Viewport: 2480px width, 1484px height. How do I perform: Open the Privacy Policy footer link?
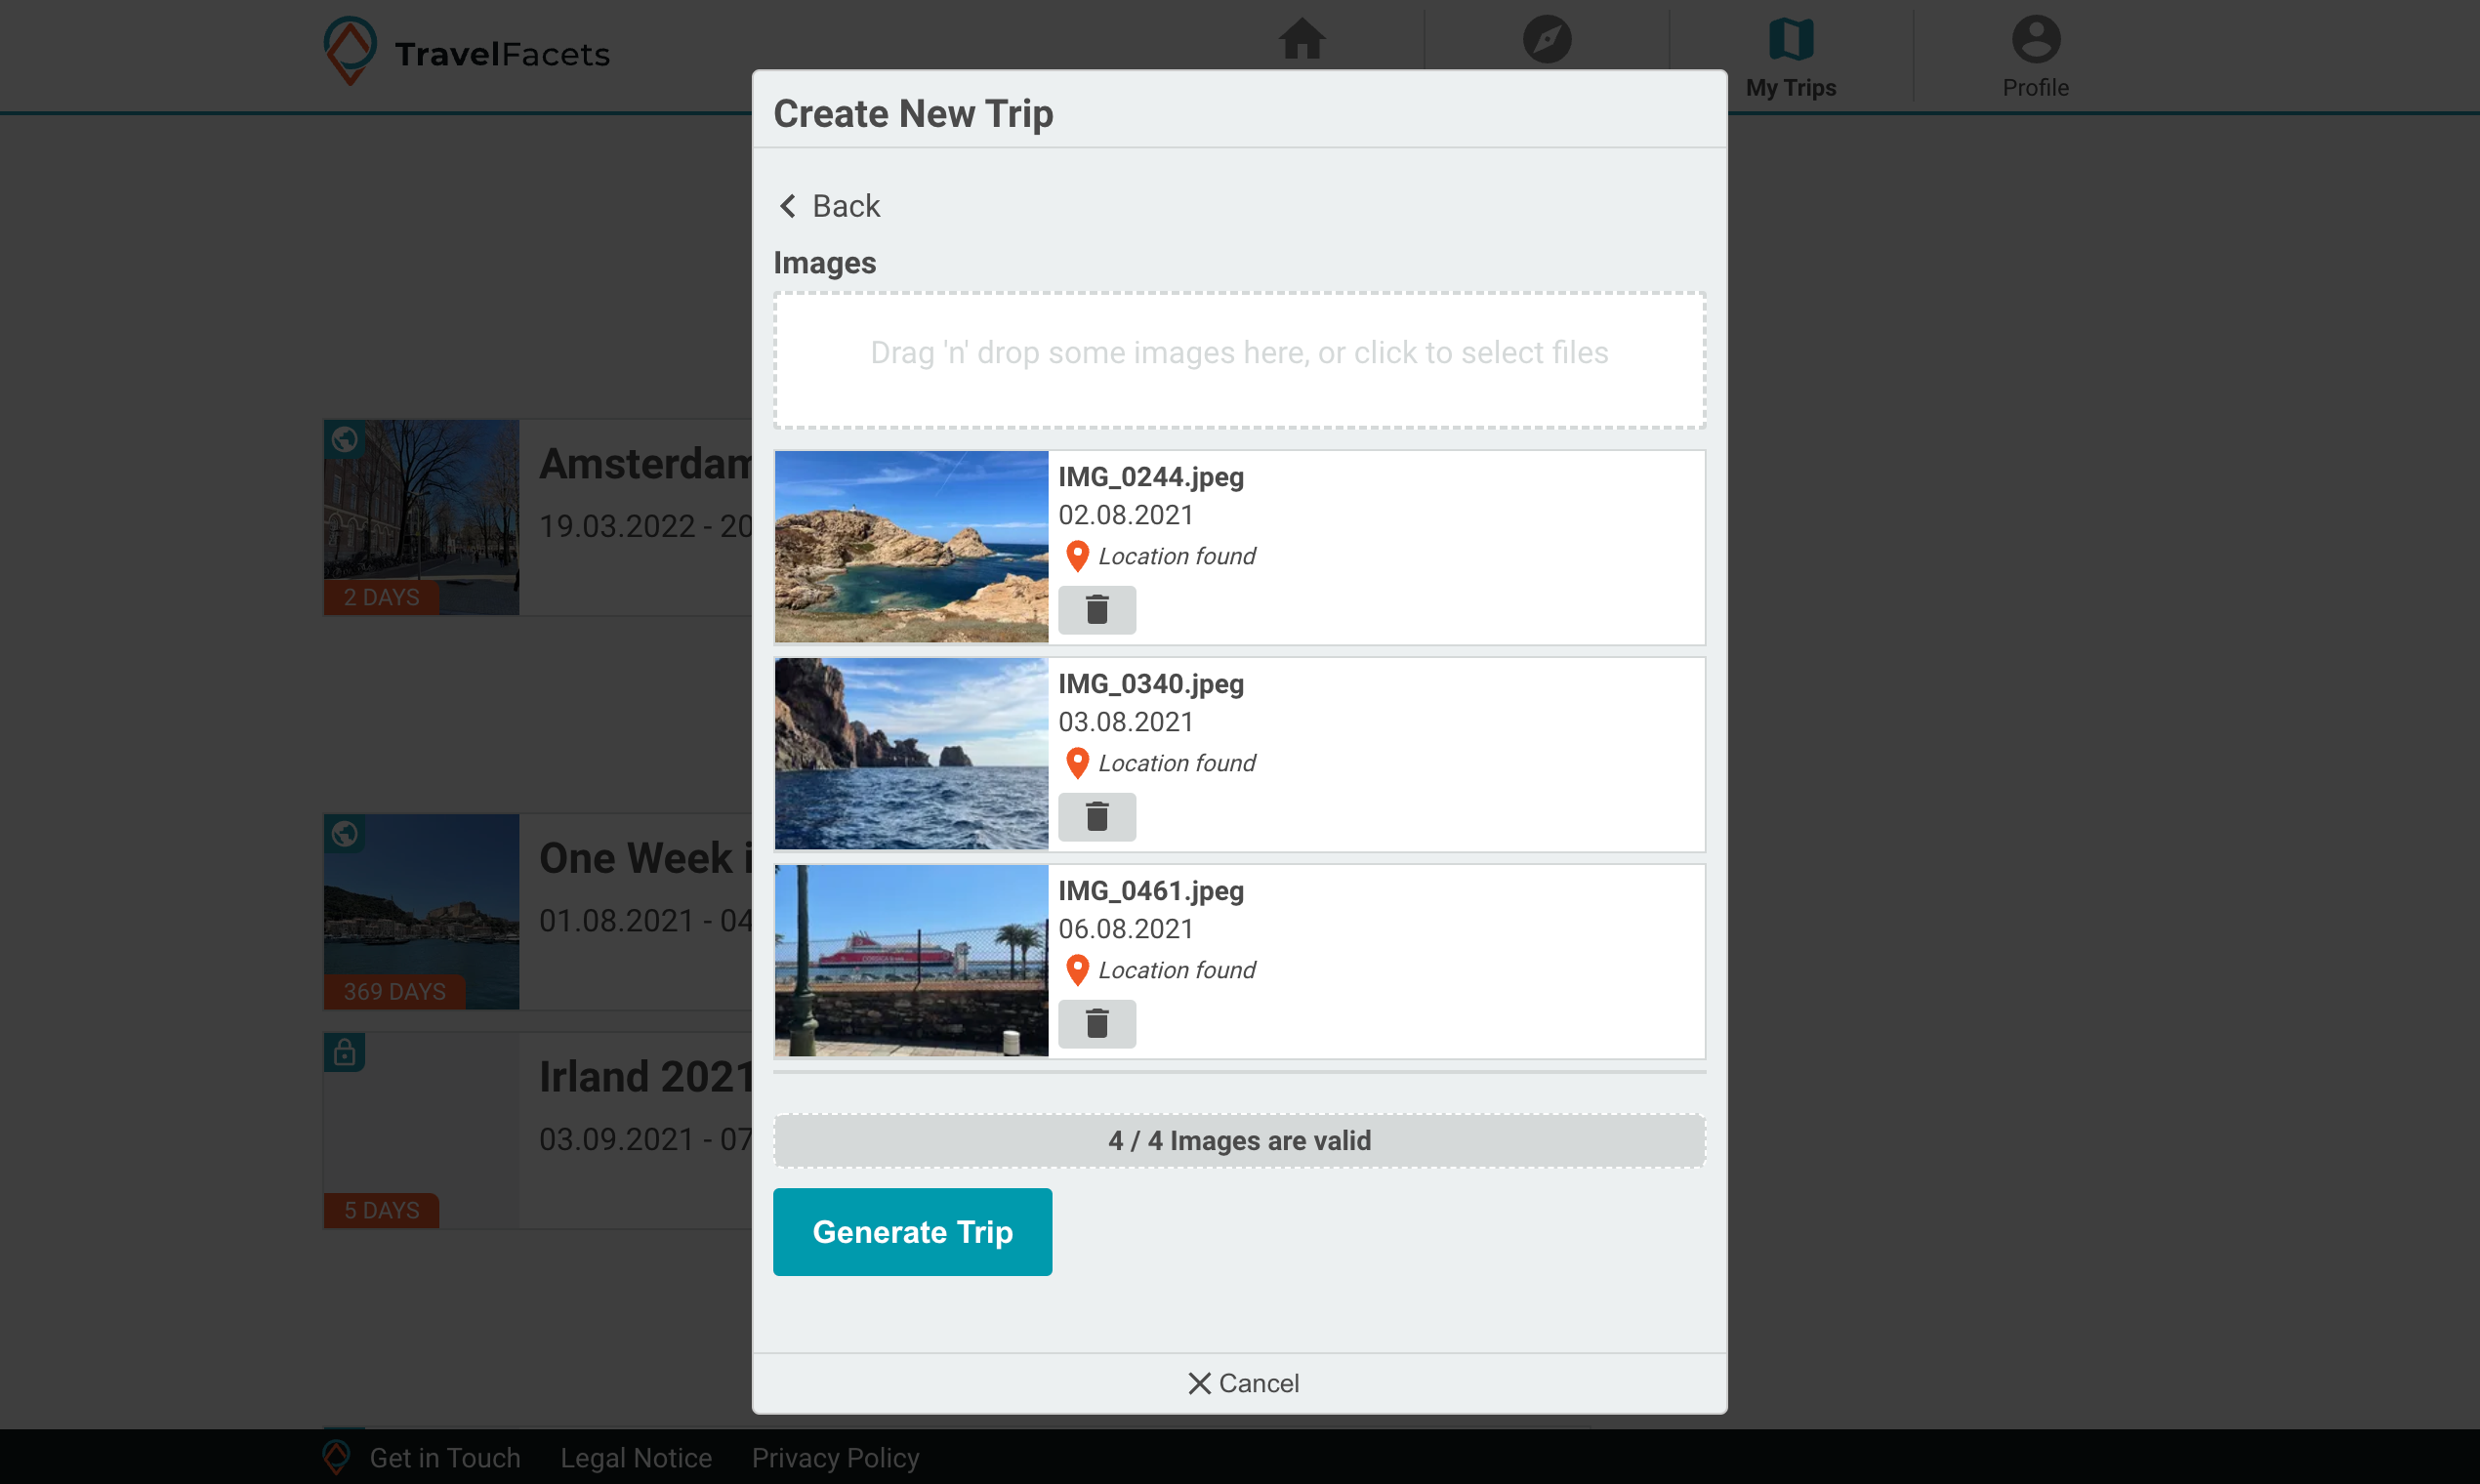pyautogui.click(x=835, y=1457)
